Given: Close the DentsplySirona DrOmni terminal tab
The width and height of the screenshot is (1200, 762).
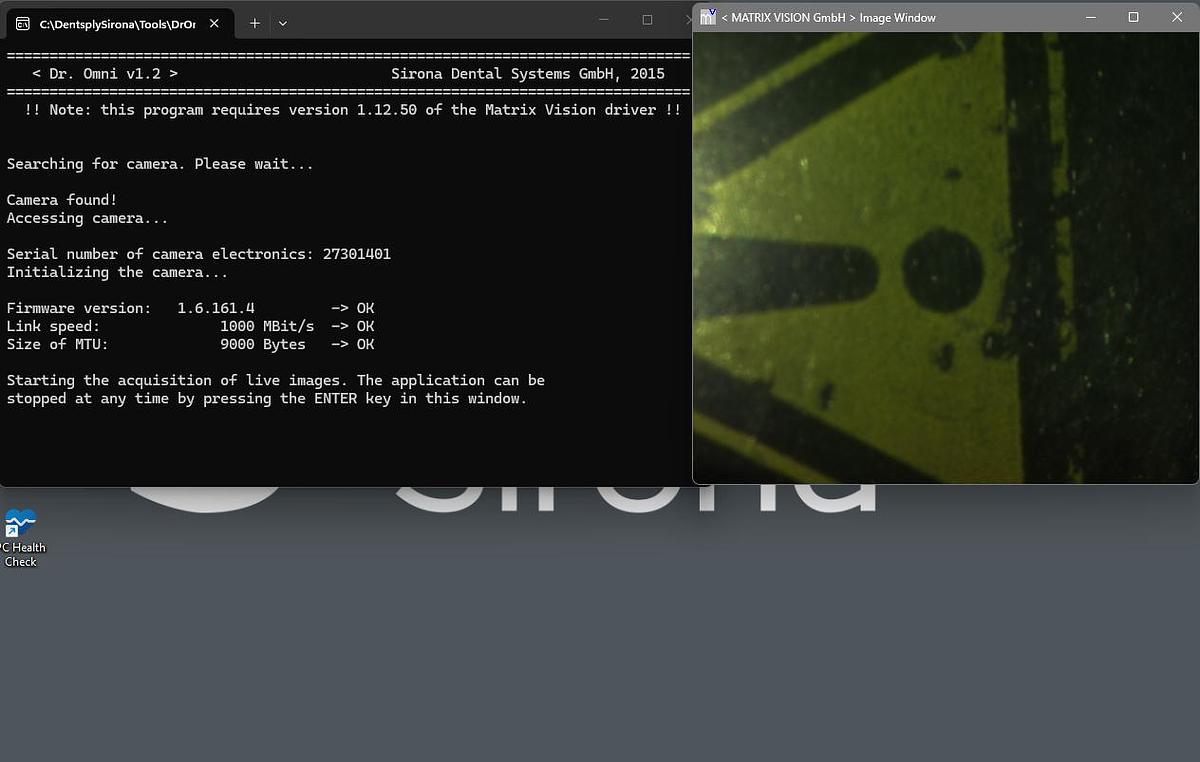Looking at the screenshot, I should click(x=214, y=23).
